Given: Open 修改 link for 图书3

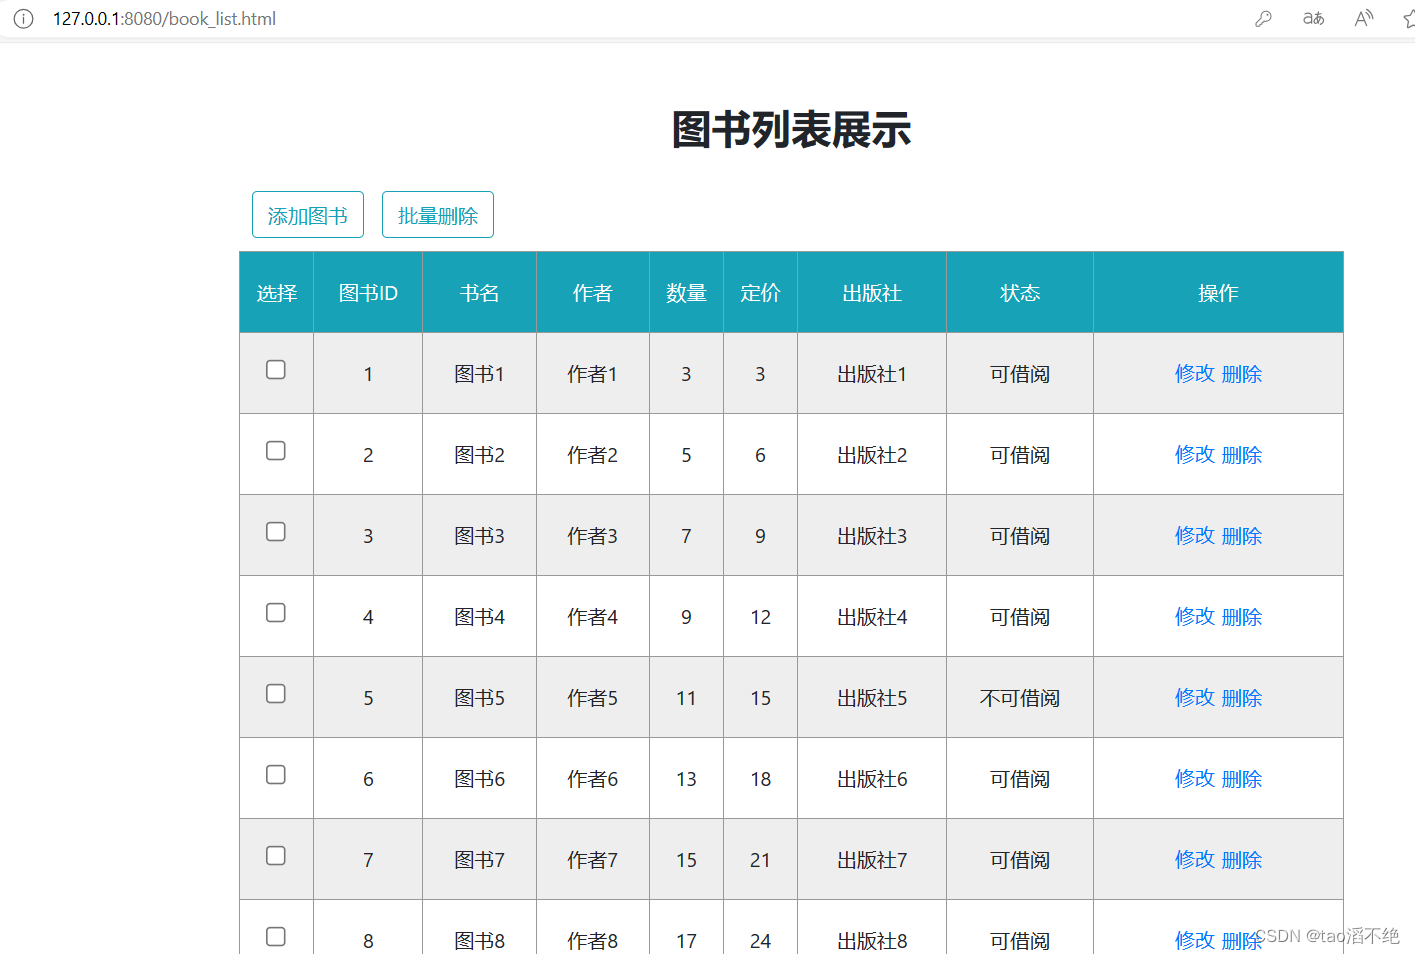Looking at the screenshot, I should [x=1195, y=536].
